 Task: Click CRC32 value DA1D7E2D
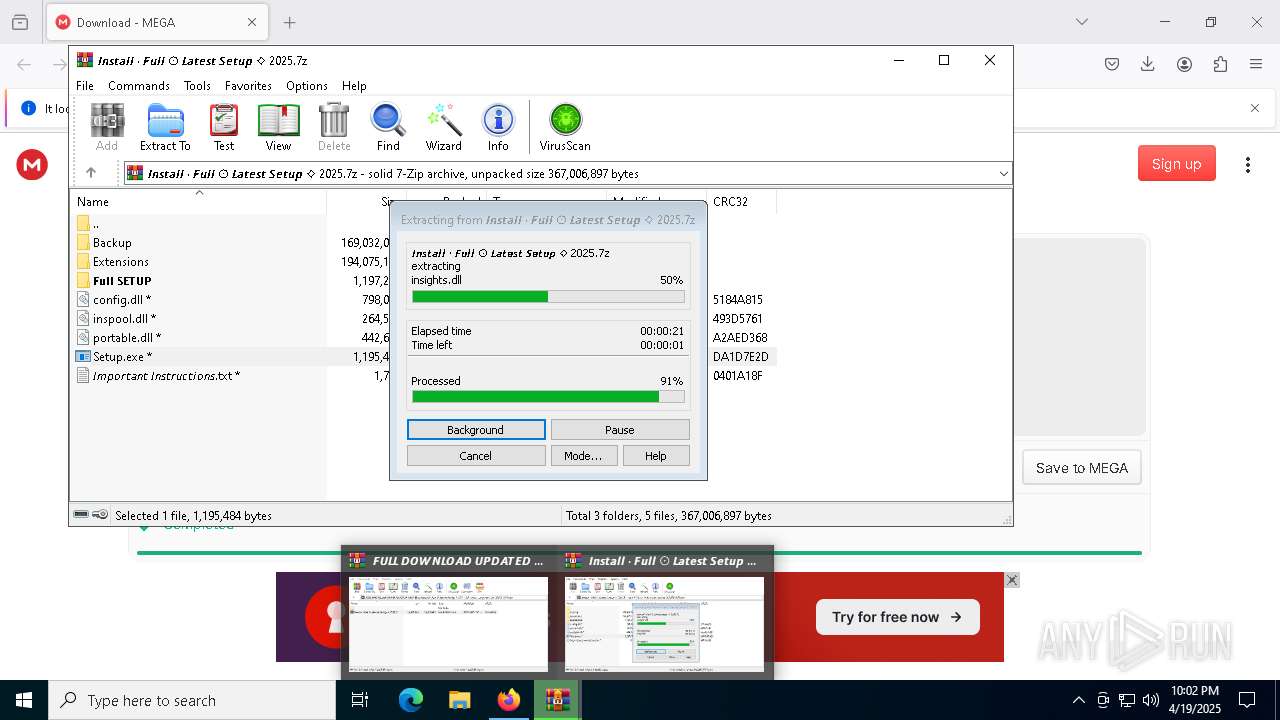tap(741, 357)
